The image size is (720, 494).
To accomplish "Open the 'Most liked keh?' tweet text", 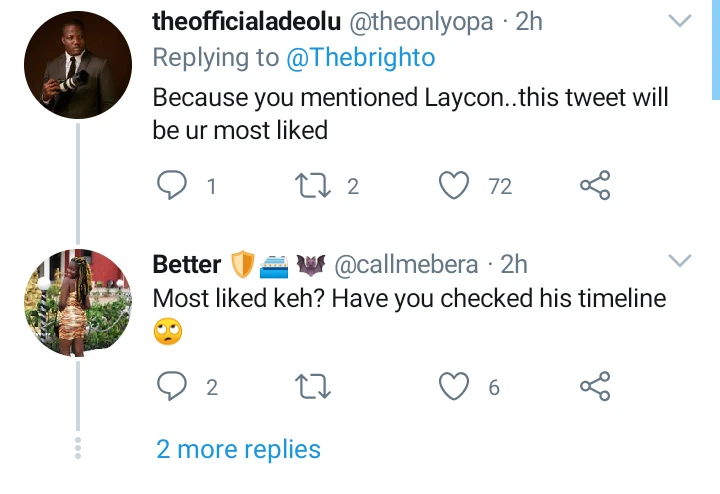I will [409, 314].
